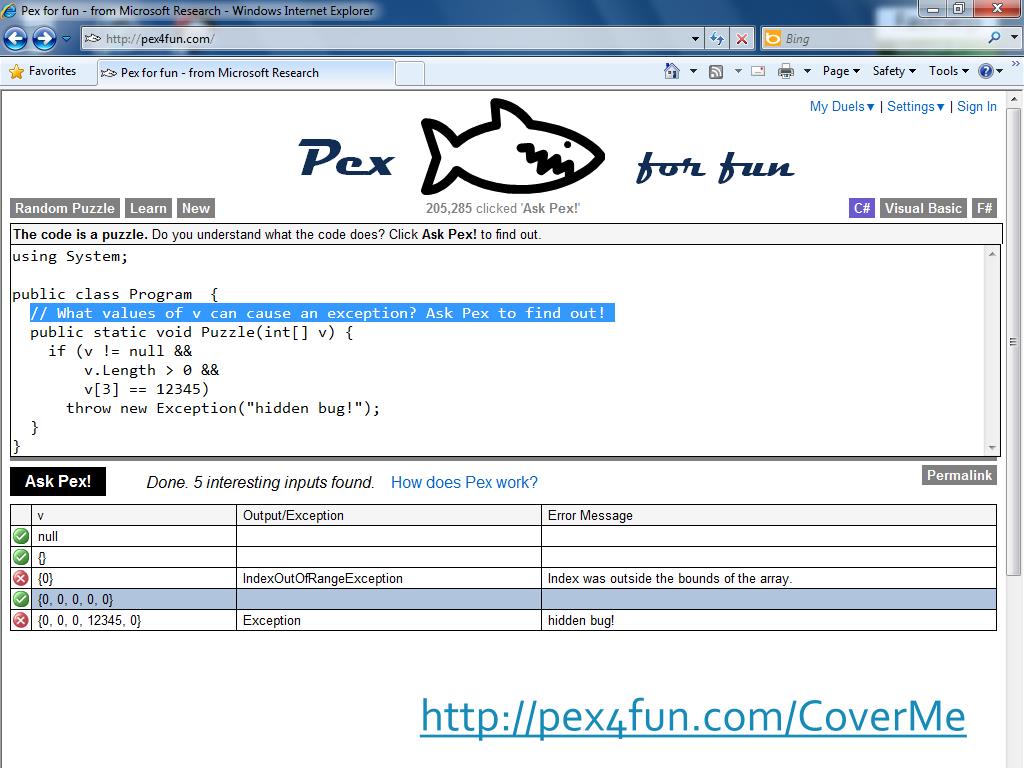Select the C# language toggle
Image resolution: width=1024 pixels, height=768 pixels.
click(x=861, y=208)
